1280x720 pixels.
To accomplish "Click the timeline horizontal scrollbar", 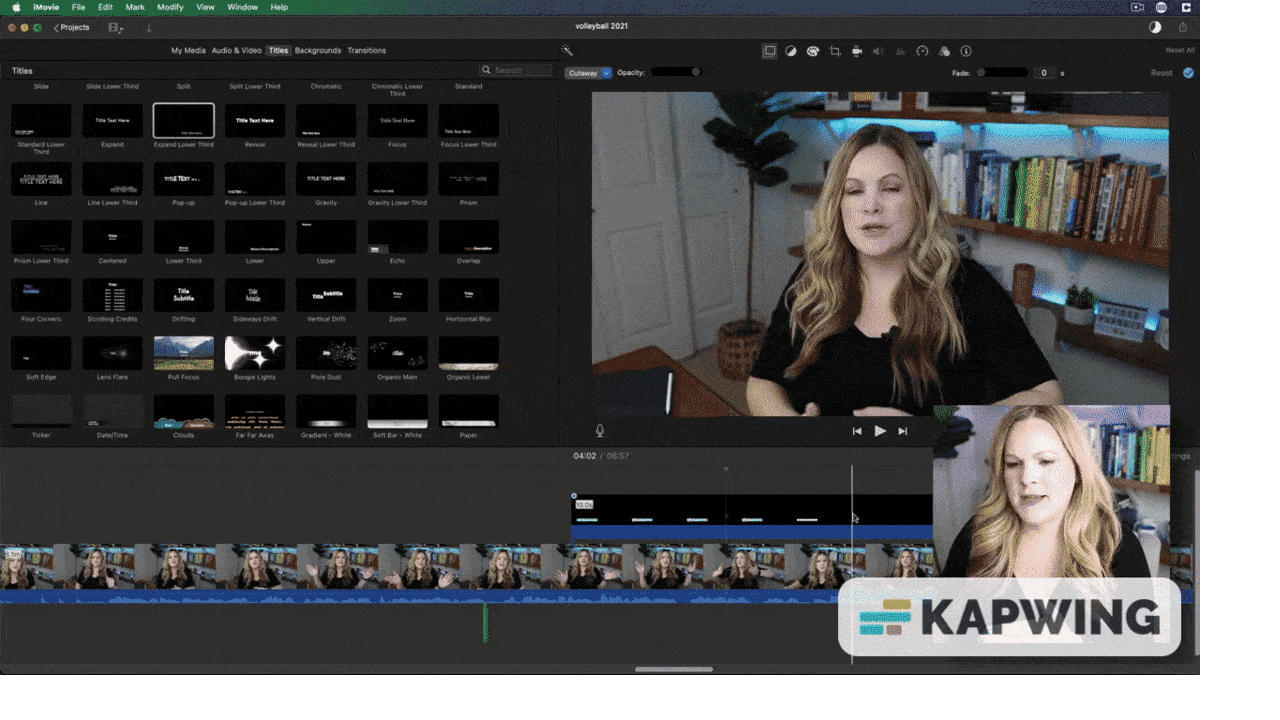I will [674, 669].
